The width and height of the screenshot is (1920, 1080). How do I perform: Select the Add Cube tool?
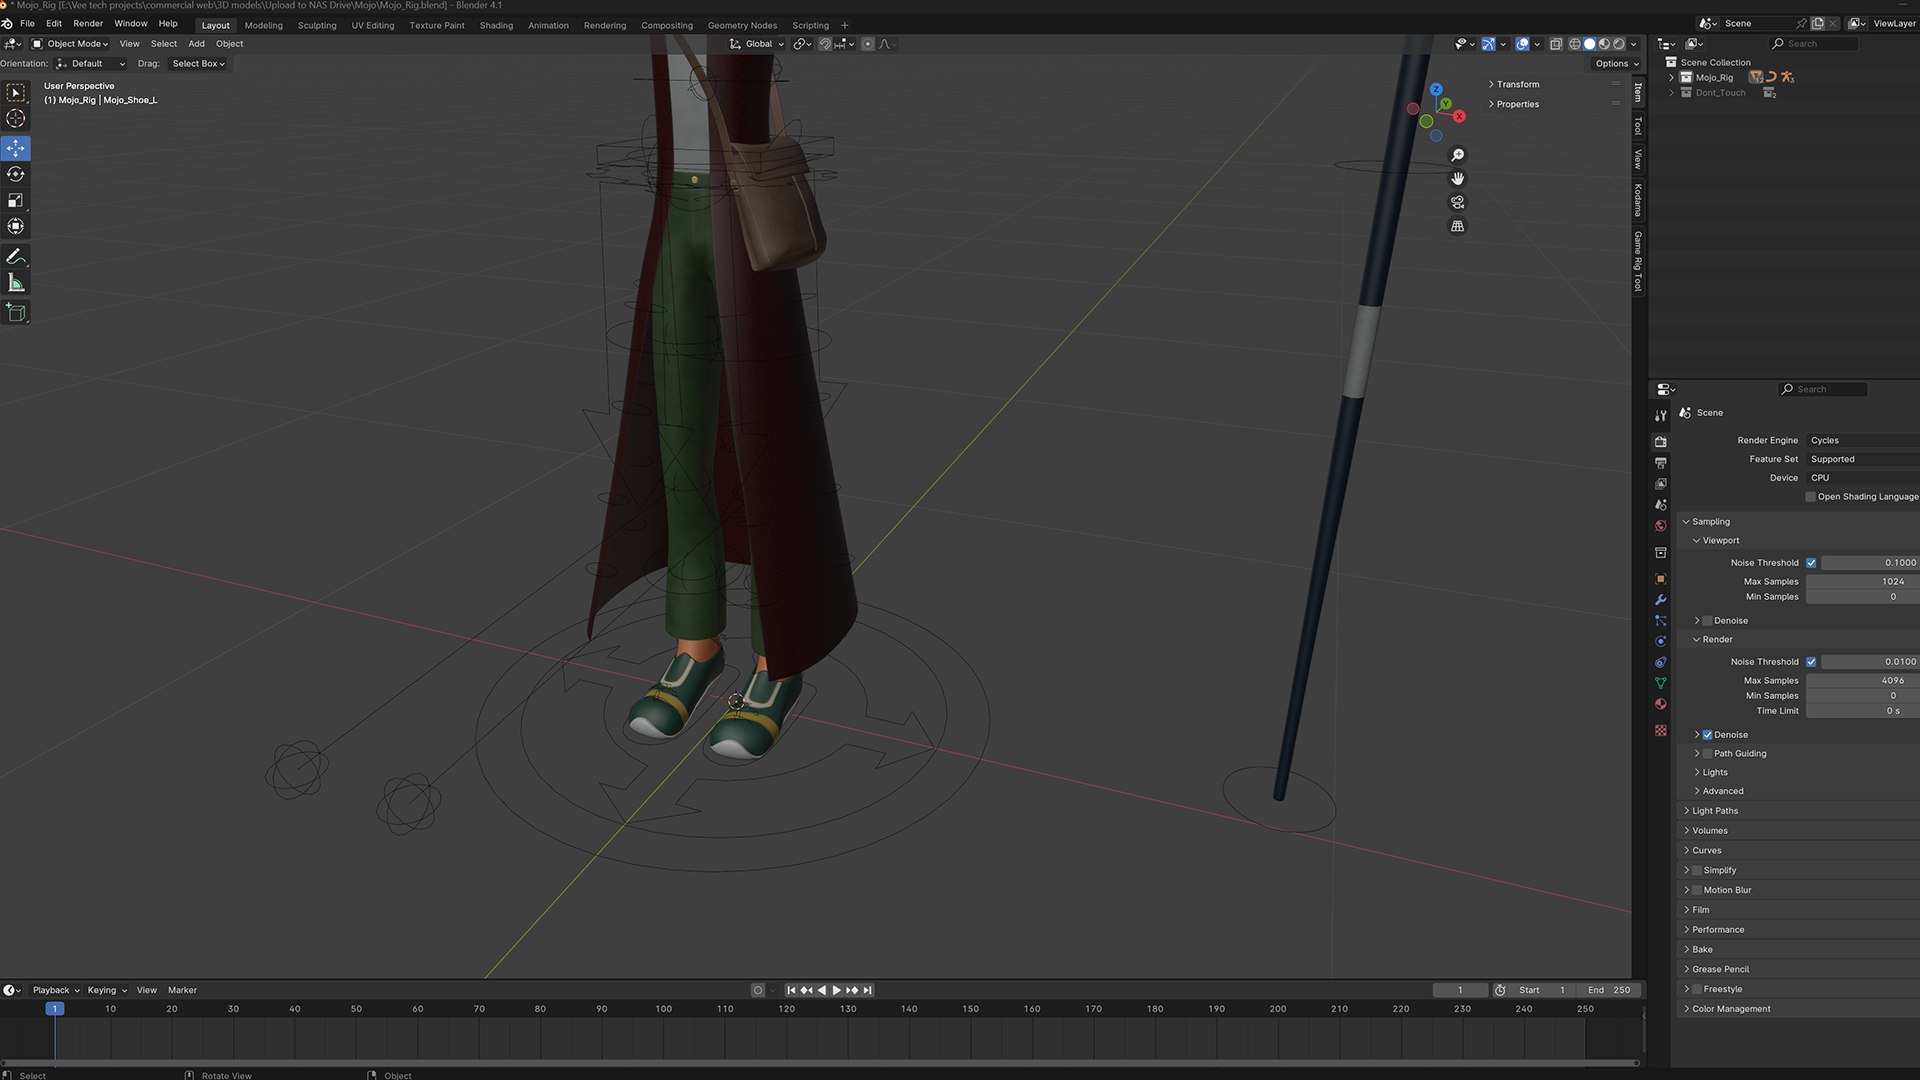(x=16, y=313)
